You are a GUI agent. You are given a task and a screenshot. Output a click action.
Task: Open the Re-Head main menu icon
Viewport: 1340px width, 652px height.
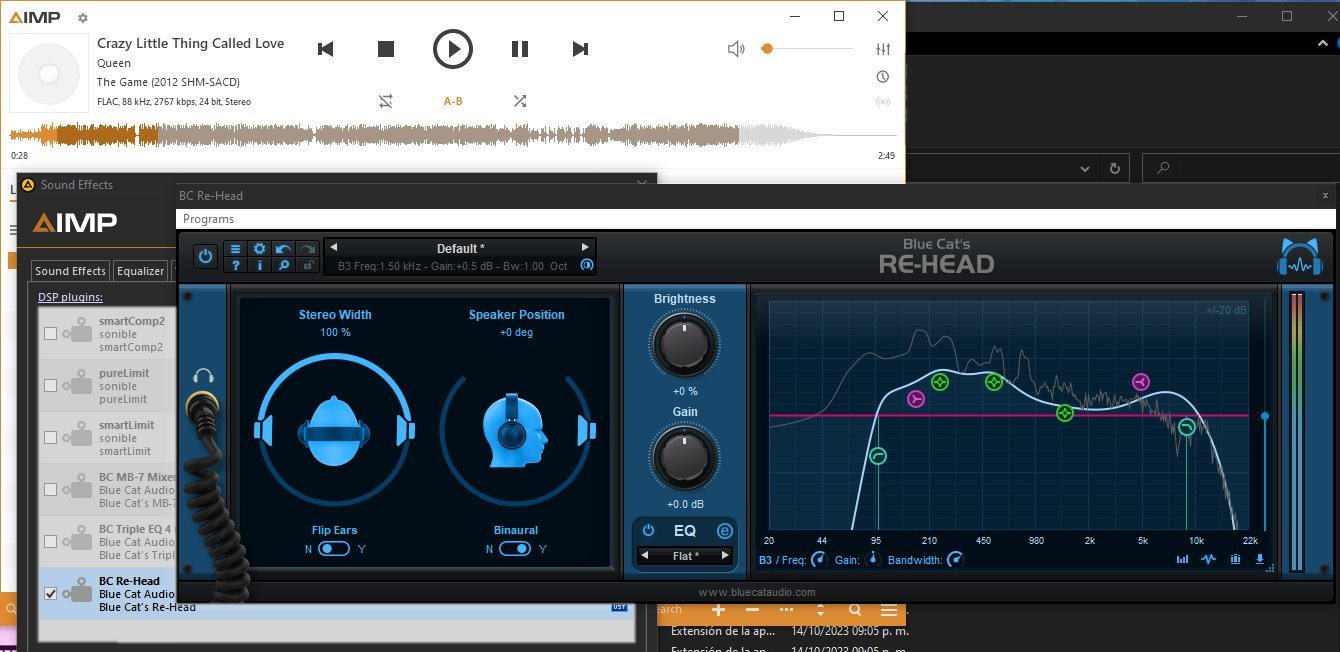coord(236,249)
